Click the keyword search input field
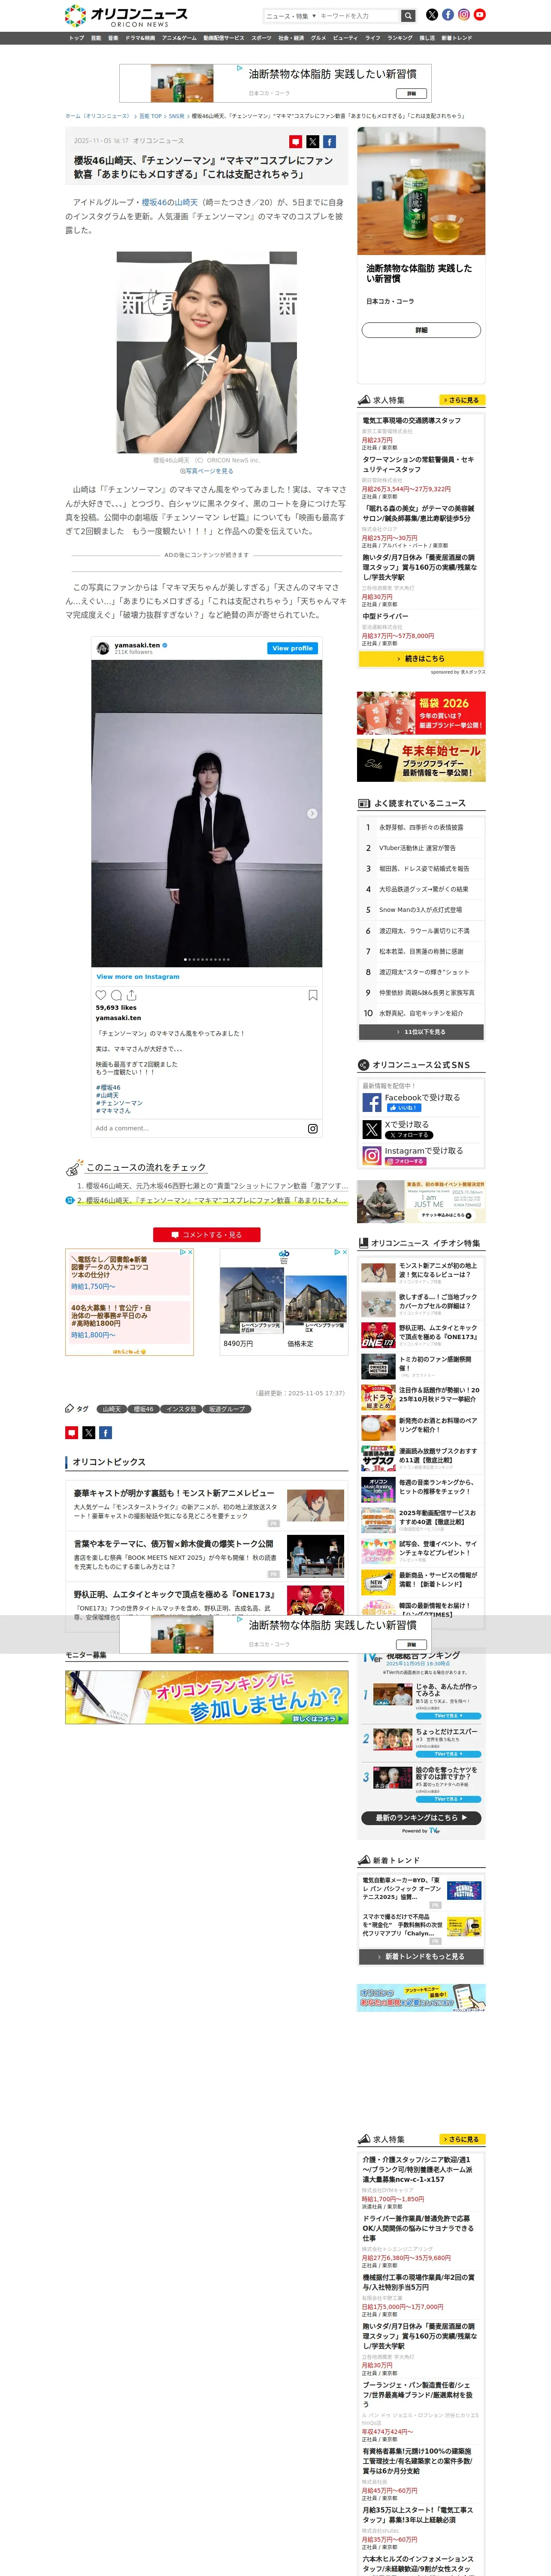The image size is (551, 2576). tap(359, 16)
